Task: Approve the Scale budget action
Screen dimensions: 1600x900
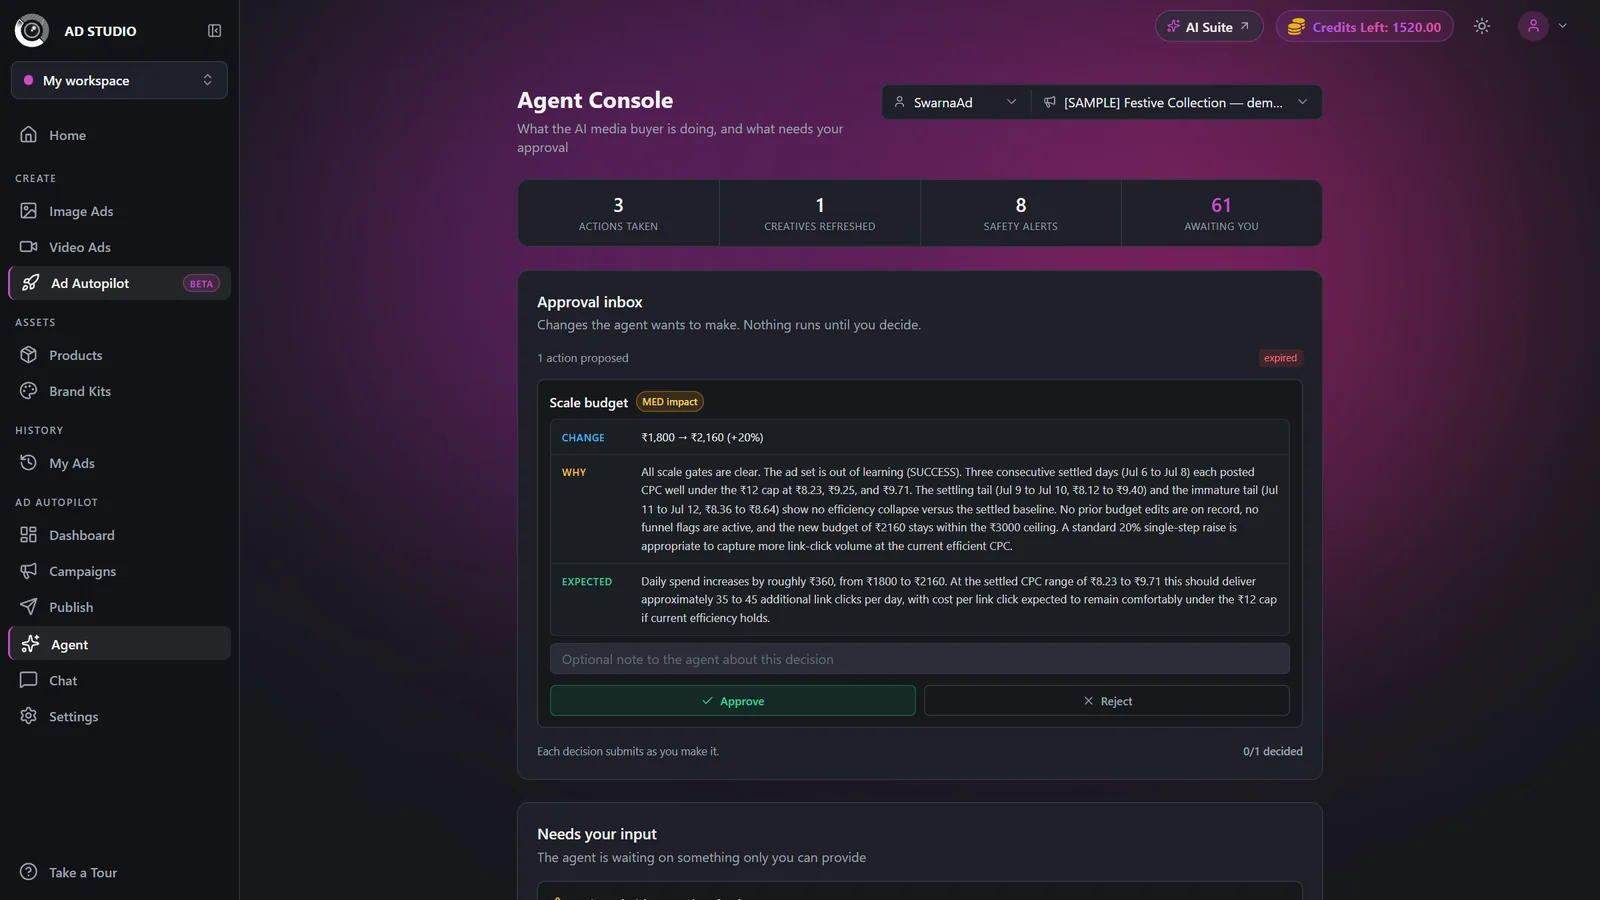Action: click(x=733, y=701)
